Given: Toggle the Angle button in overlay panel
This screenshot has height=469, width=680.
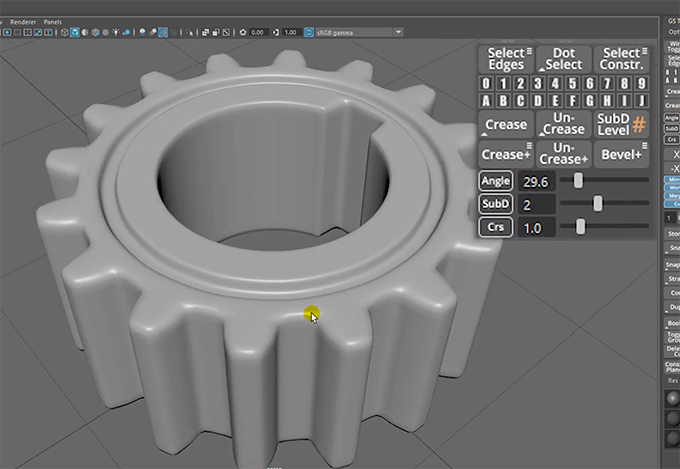Looking at the screenshot, I should 496,181.
